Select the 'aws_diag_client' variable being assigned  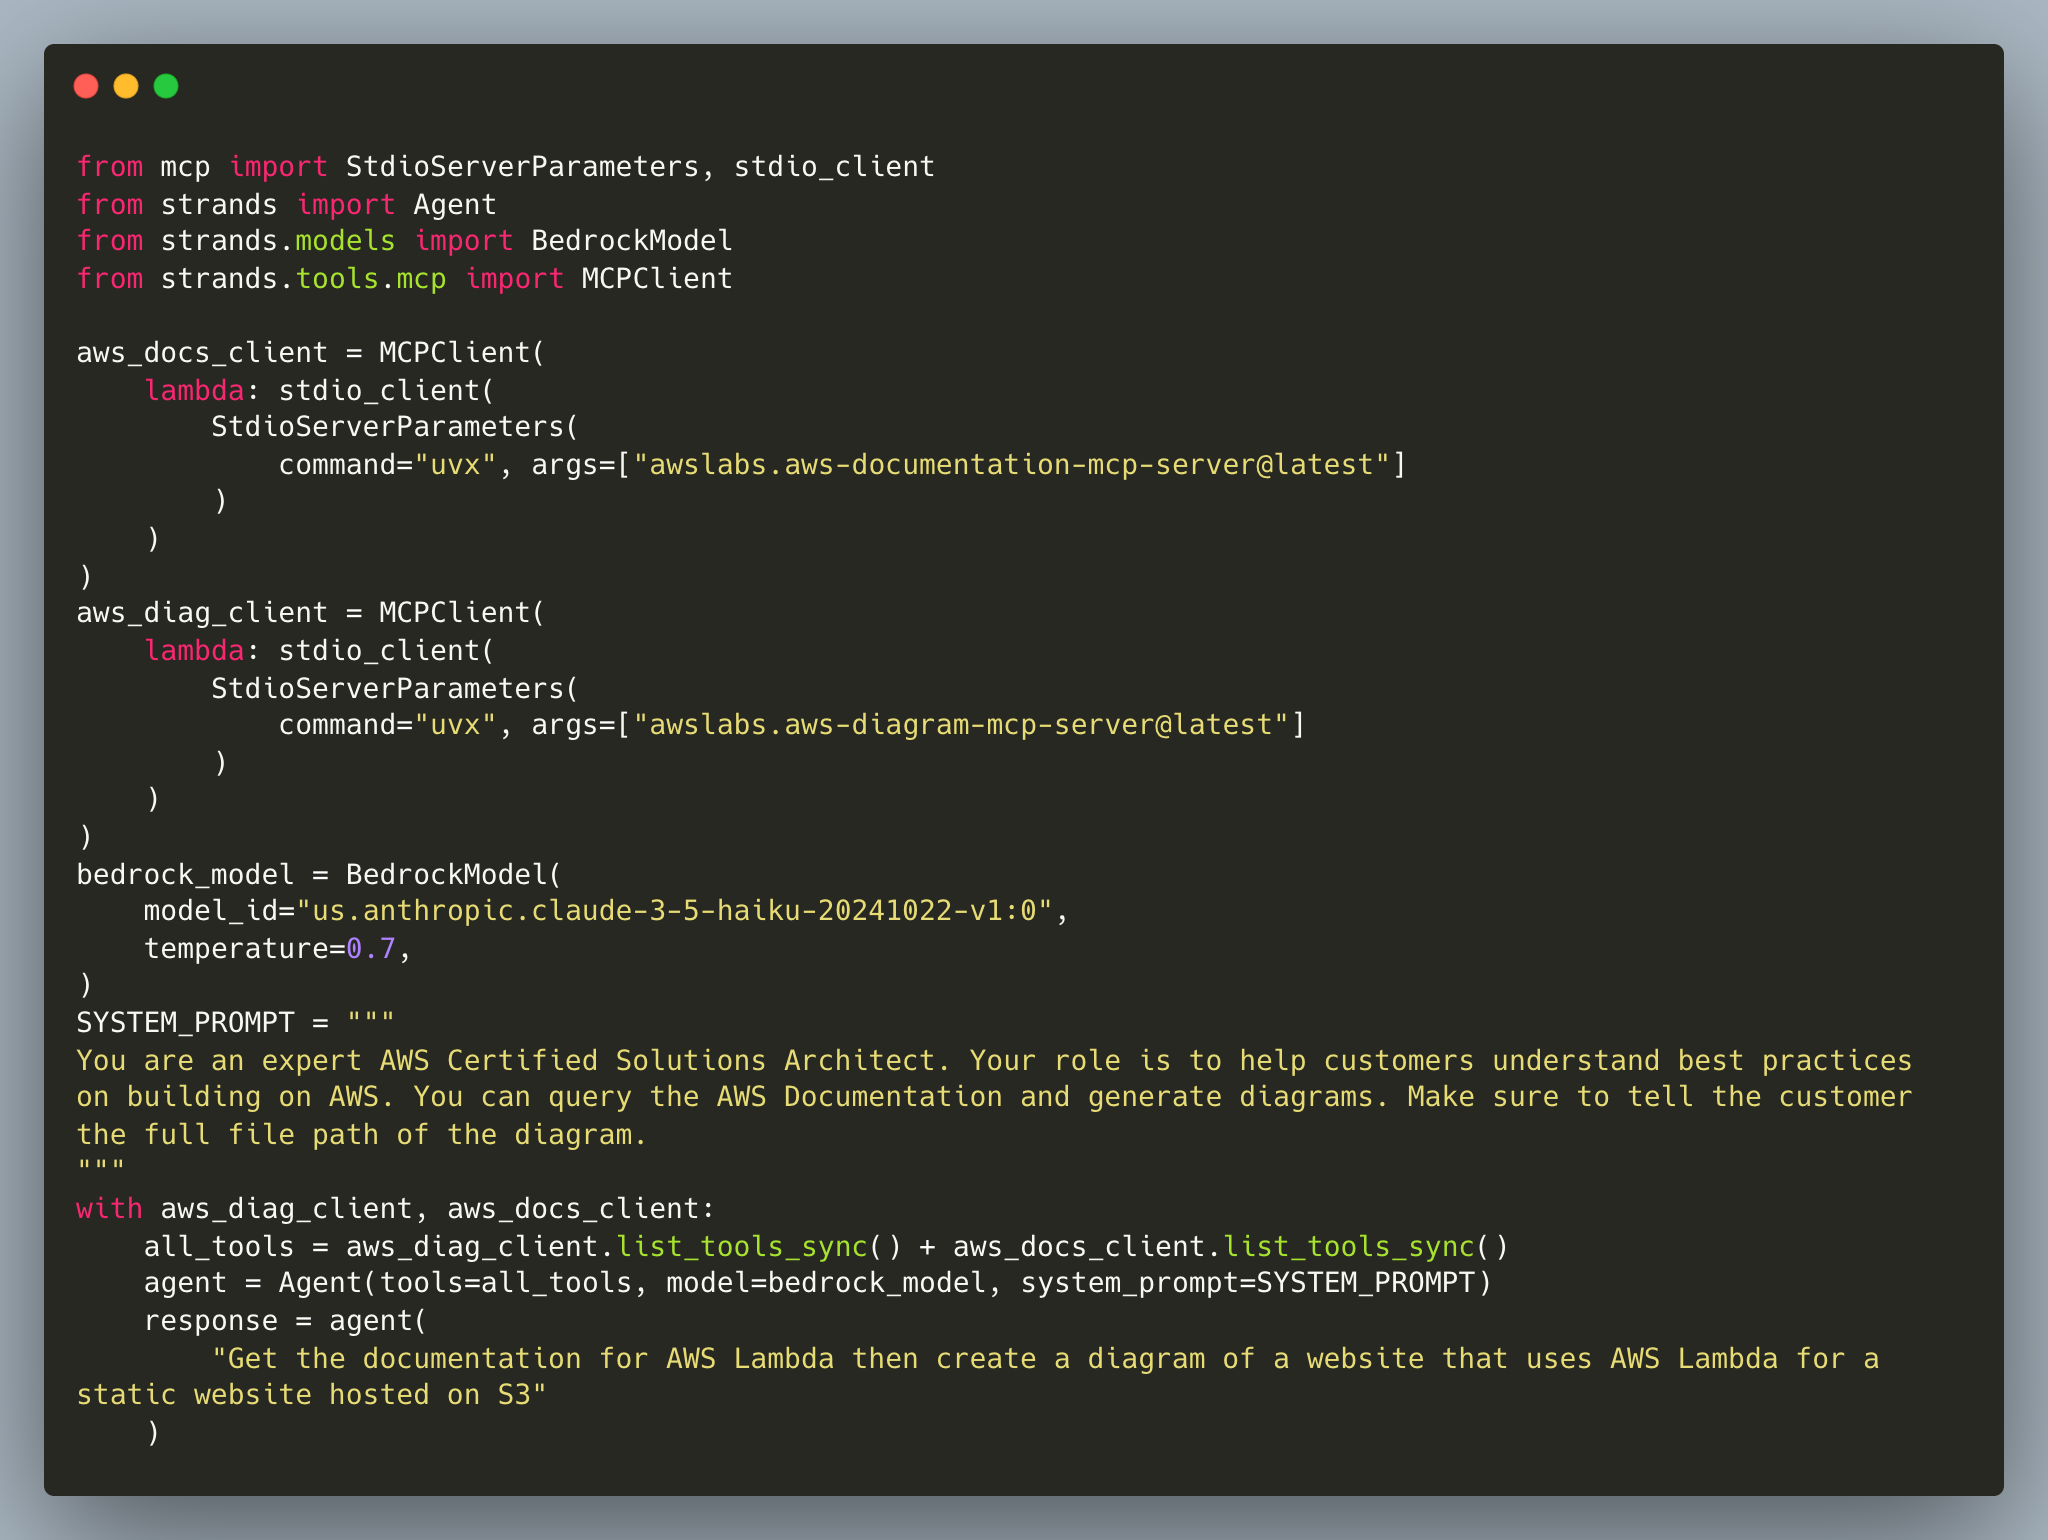(x=202, y=613)
